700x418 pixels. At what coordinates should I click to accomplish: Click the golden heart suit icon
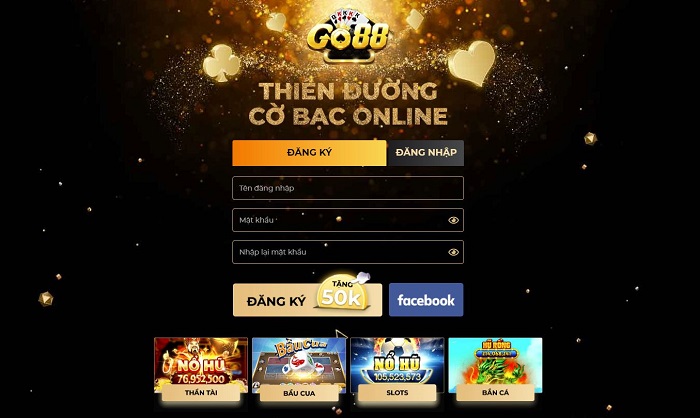pyautogui.click(x=472, y=63)
